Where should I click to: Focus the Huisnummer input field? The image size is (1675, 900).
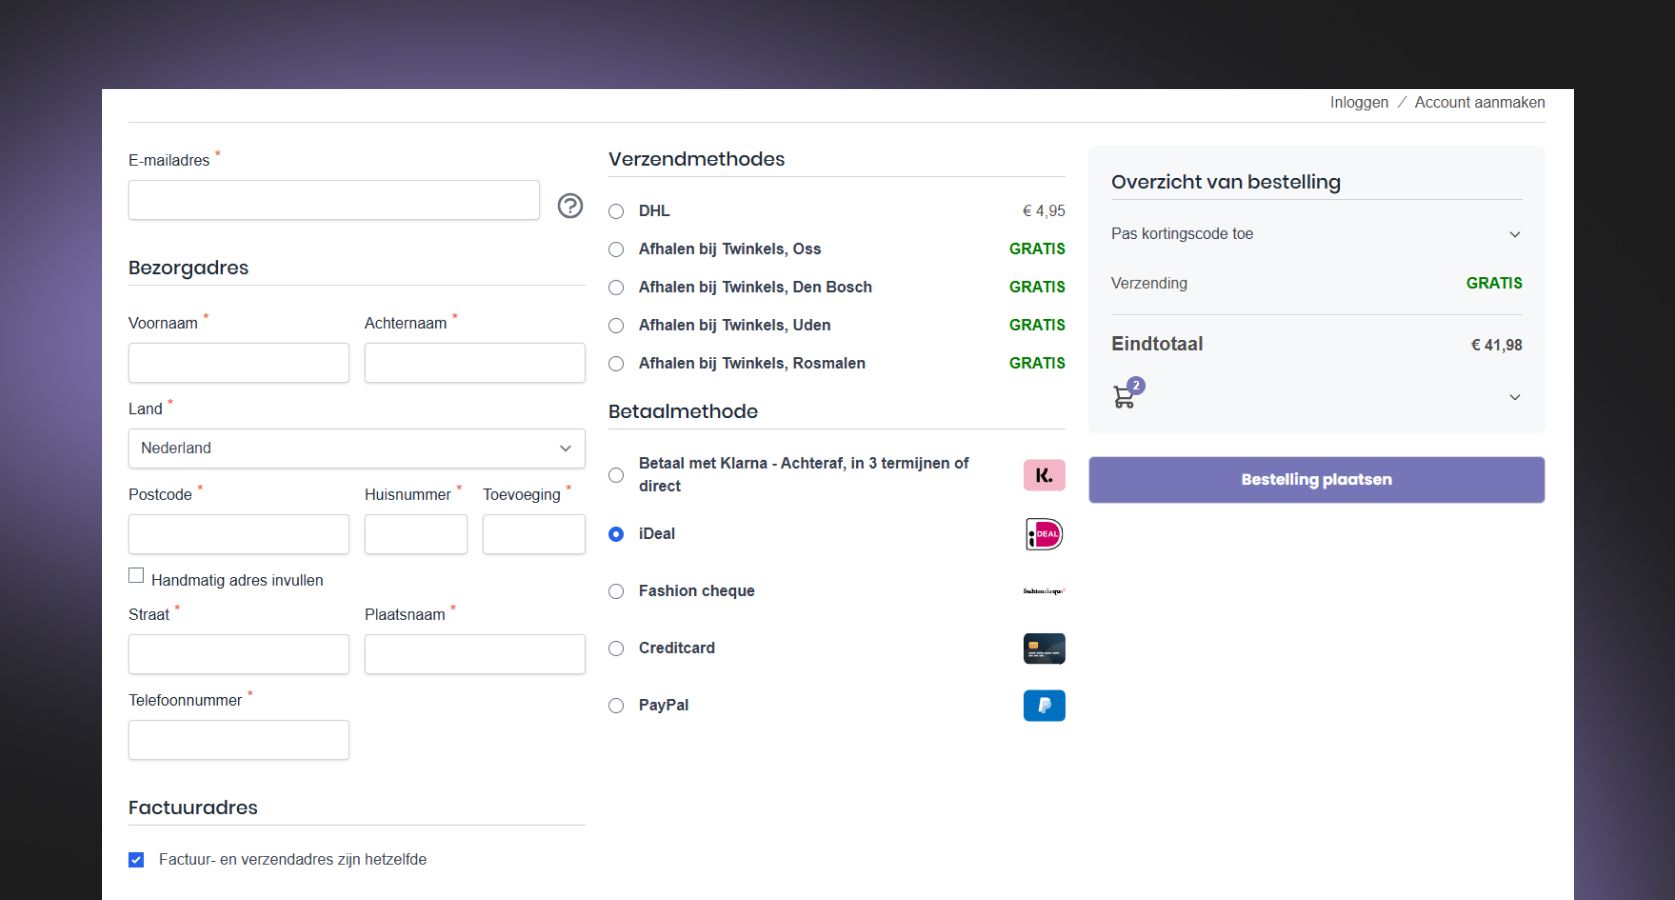coord(416,534)
